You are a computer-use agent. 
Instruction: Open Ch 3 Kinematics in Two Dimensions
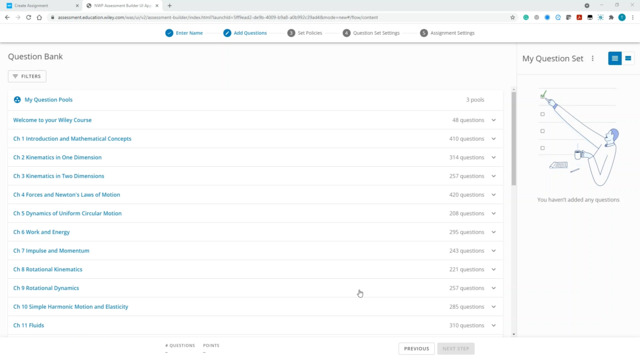pos(58,176)
